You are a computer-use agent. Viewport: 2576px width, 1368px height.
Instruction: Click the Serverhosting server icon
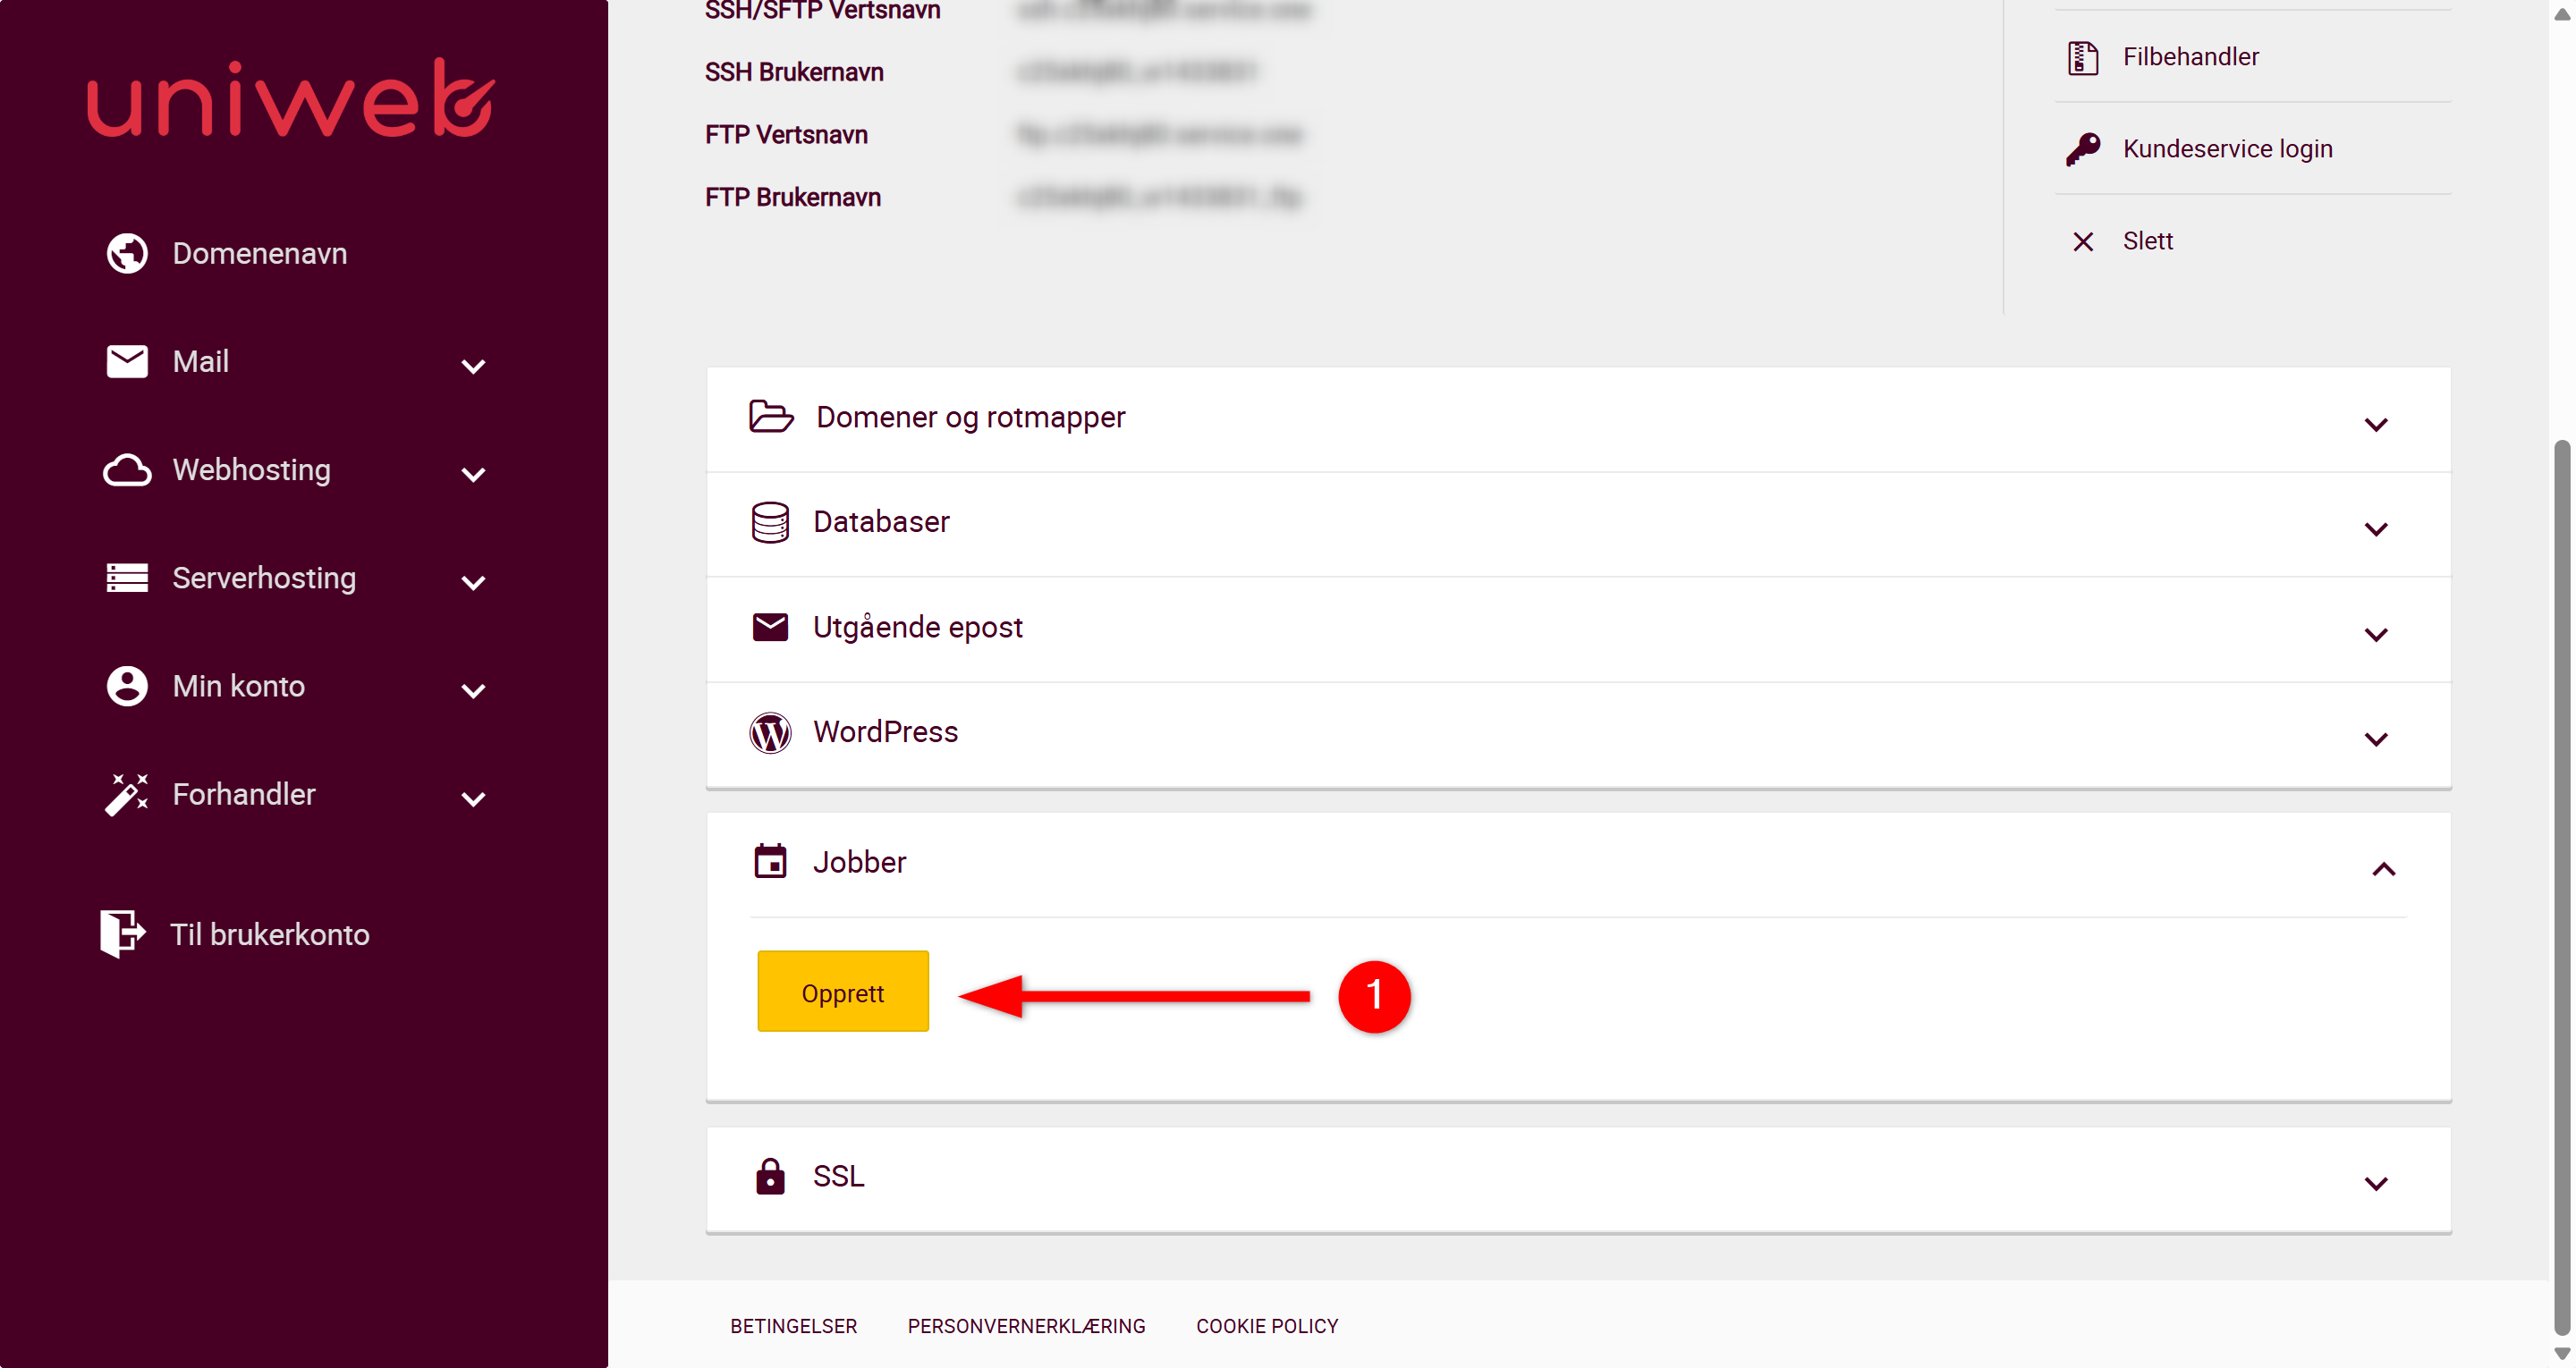pyautogui.click(x=127, y=578)
